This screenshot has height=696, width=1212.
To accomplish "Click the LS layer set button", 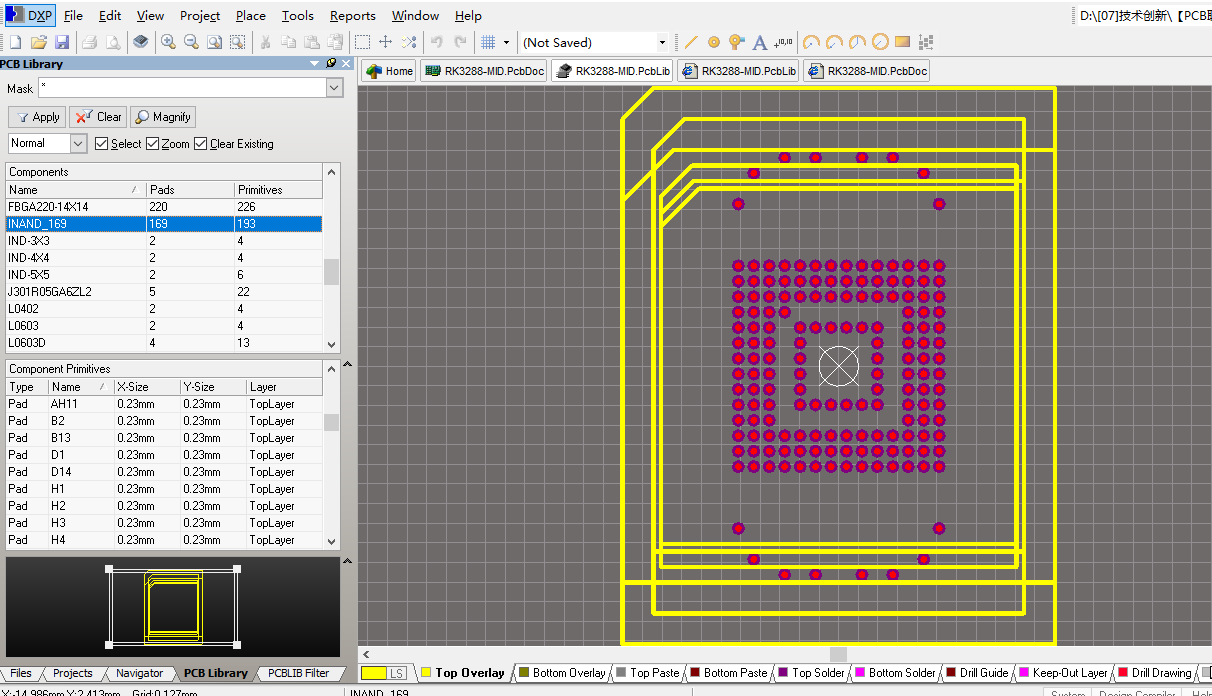I will click(397, 673).
